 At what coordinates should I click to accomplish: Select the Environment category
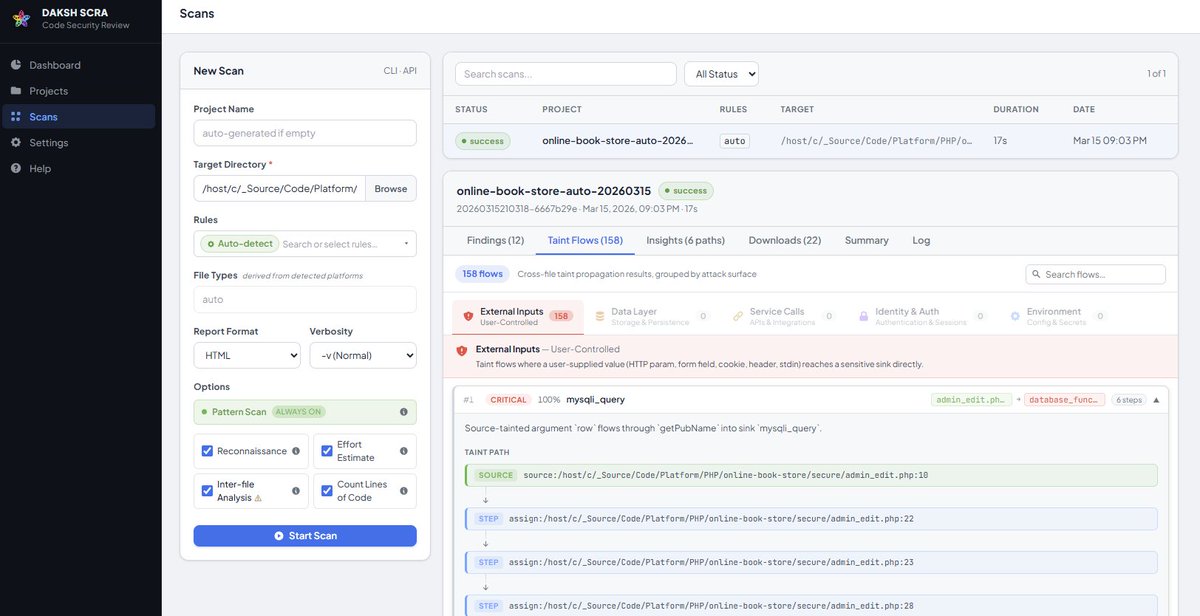coord(1058,316)
